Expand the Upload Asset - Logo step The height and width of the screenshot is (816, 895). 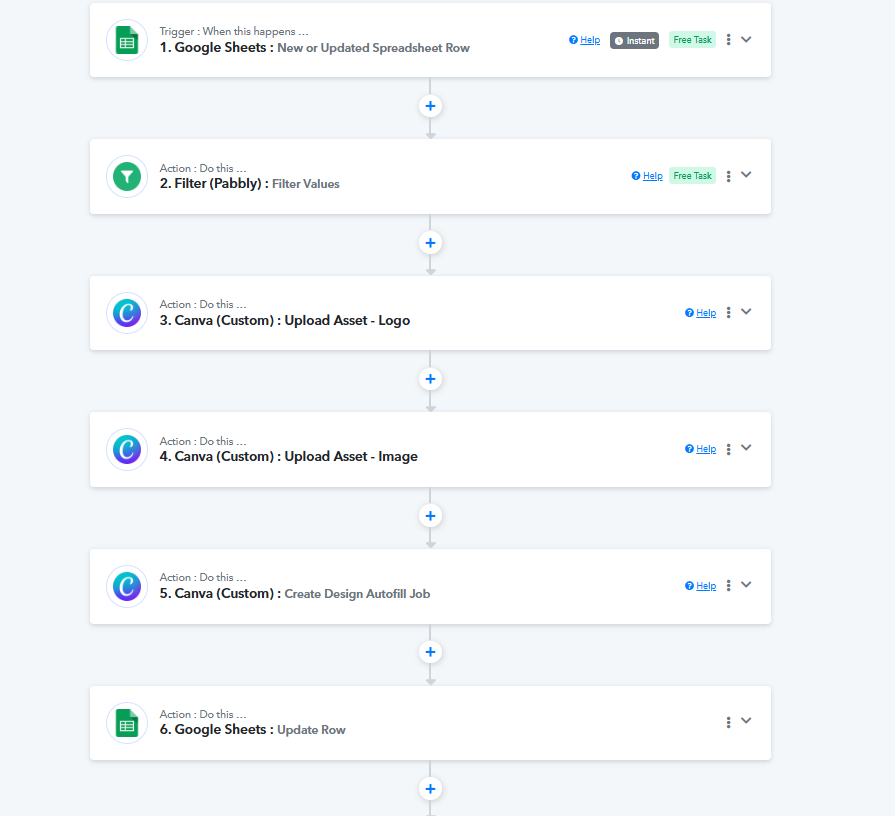(x=746, y=312)
